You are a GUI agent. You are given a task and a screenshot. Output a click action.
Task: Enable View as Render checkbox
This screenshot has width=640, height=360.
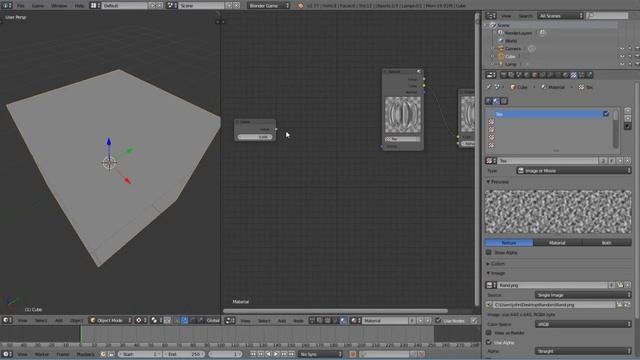point(489,333)
